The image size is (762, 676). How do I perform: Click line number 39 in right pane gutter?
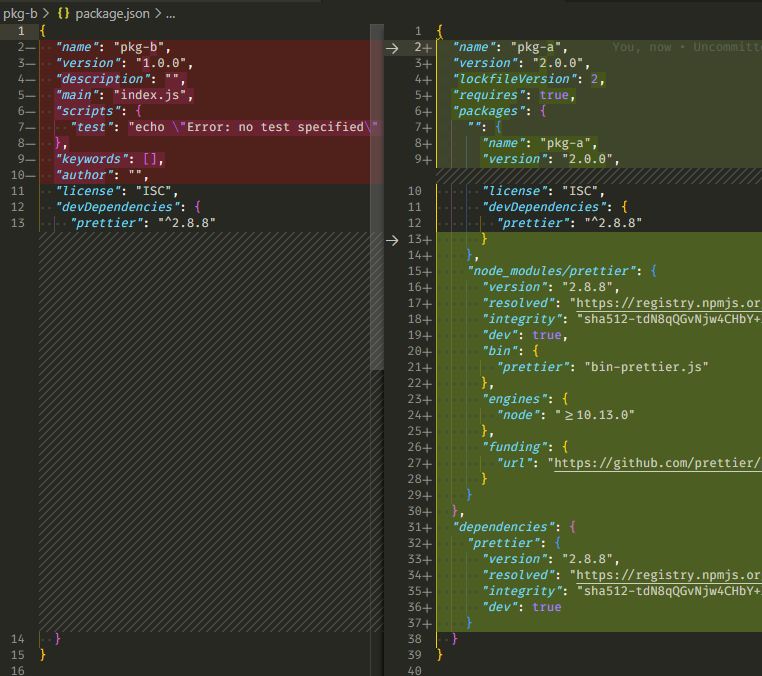tap(415, 655)
